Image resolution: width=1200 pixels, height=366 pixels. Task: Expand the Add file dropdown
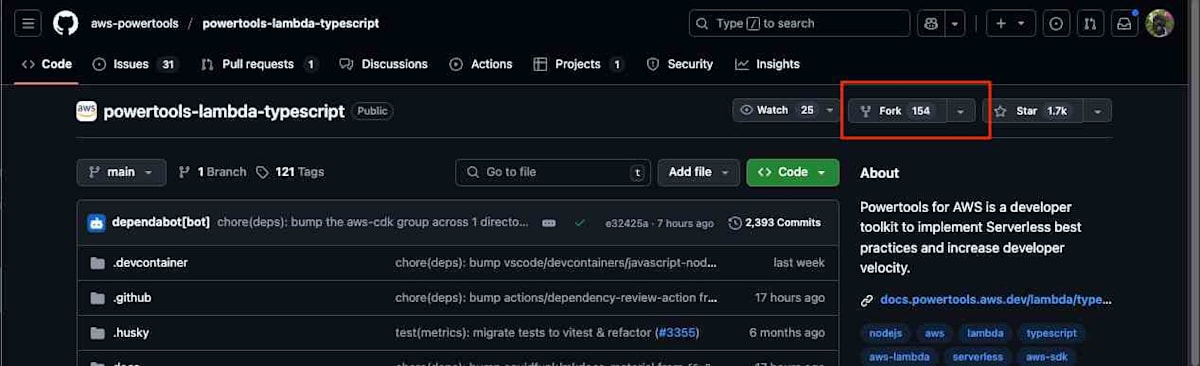(698, 172)
